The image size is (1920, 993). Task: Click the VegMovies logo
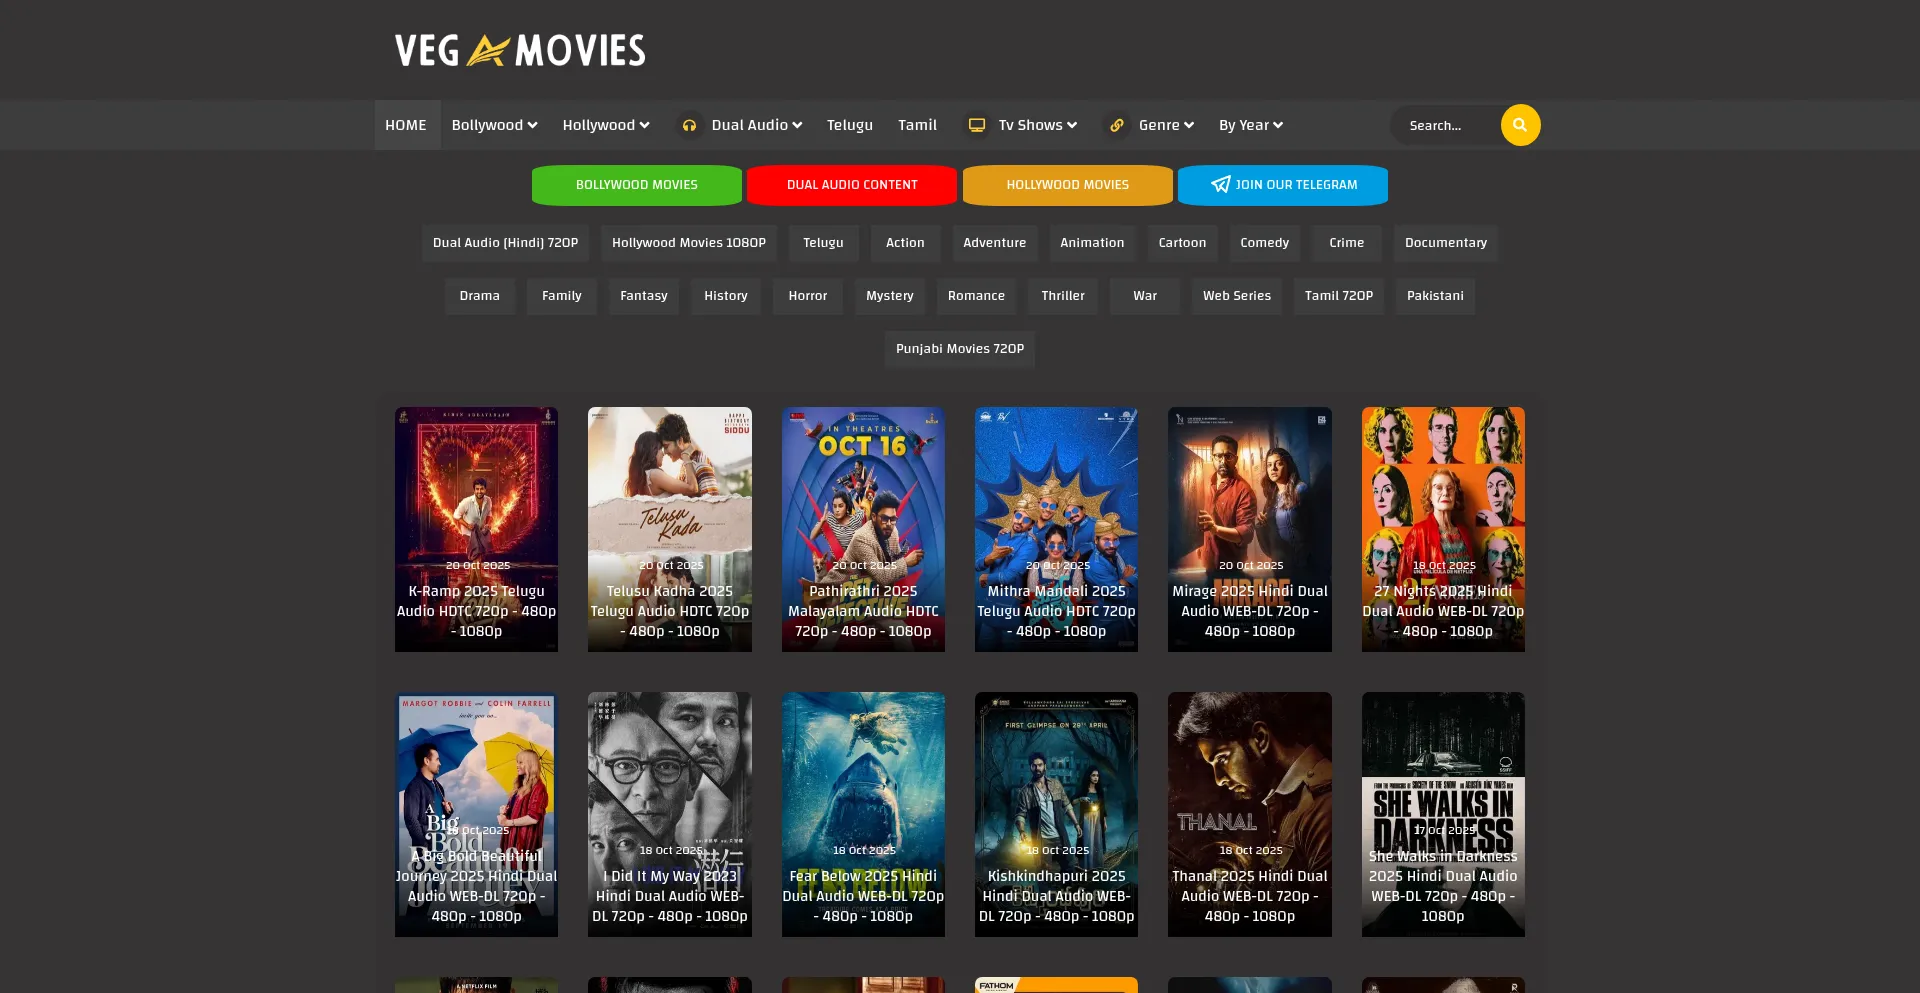point(520,50)
